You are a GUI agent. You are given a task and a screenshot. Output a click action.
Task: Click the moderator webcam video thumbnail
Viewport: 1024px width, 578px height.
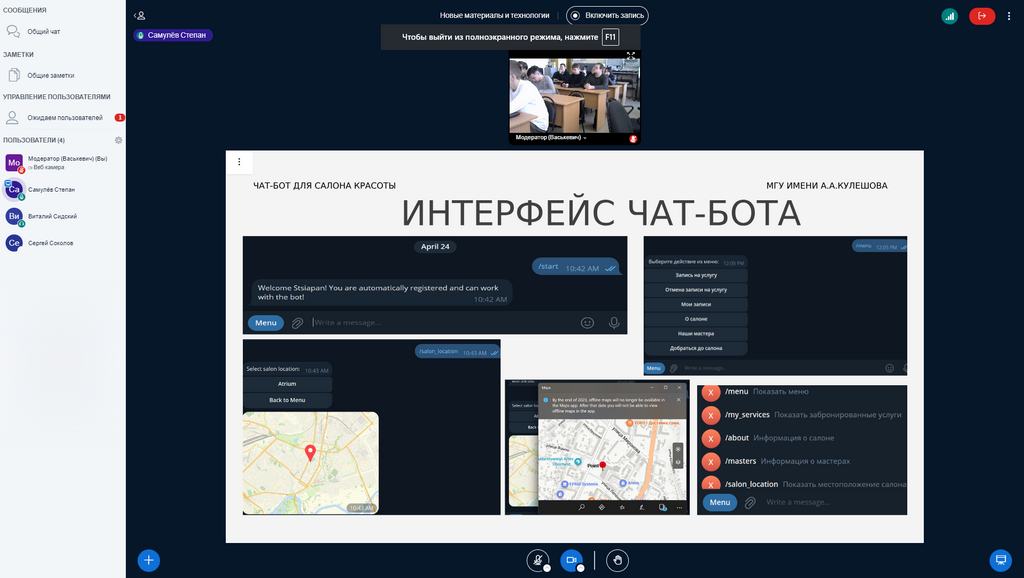pos(574,95)
